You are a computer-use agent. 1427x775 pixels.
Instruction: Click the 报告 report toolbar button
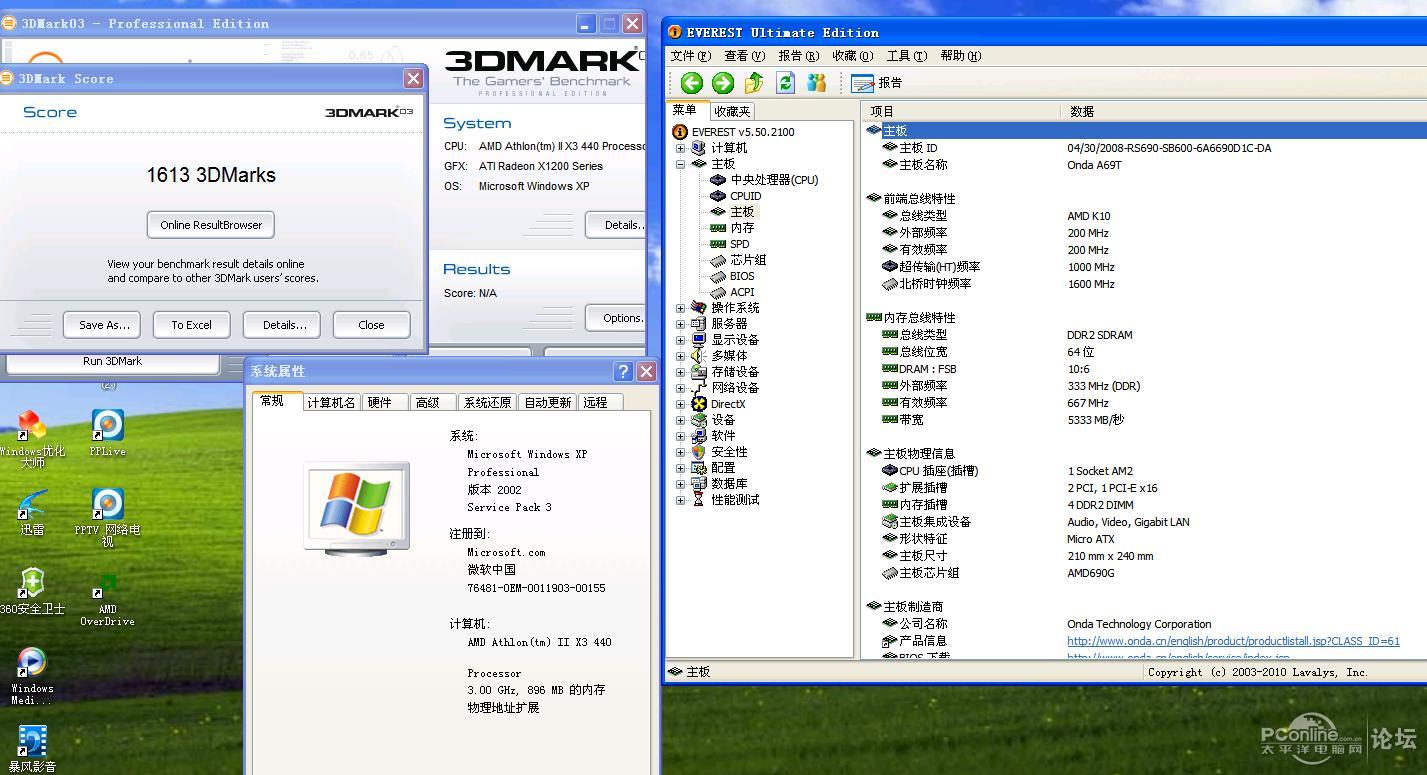coord(877,83)
